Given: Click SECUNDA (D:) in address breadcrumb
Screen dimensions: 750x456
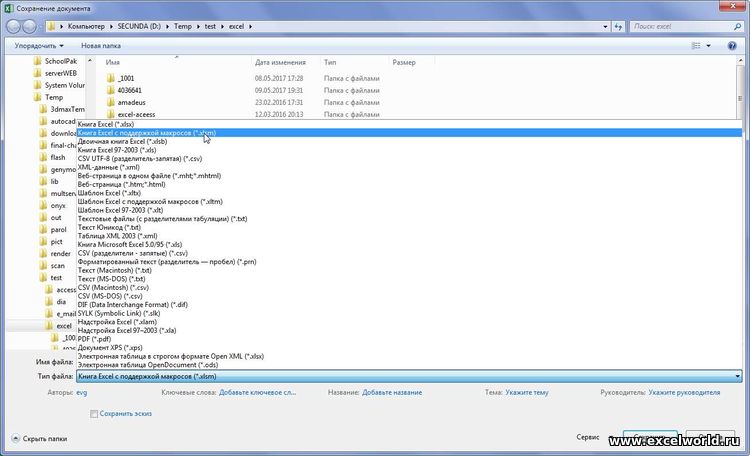Looking at the screenshot, I should pos(139,26).
